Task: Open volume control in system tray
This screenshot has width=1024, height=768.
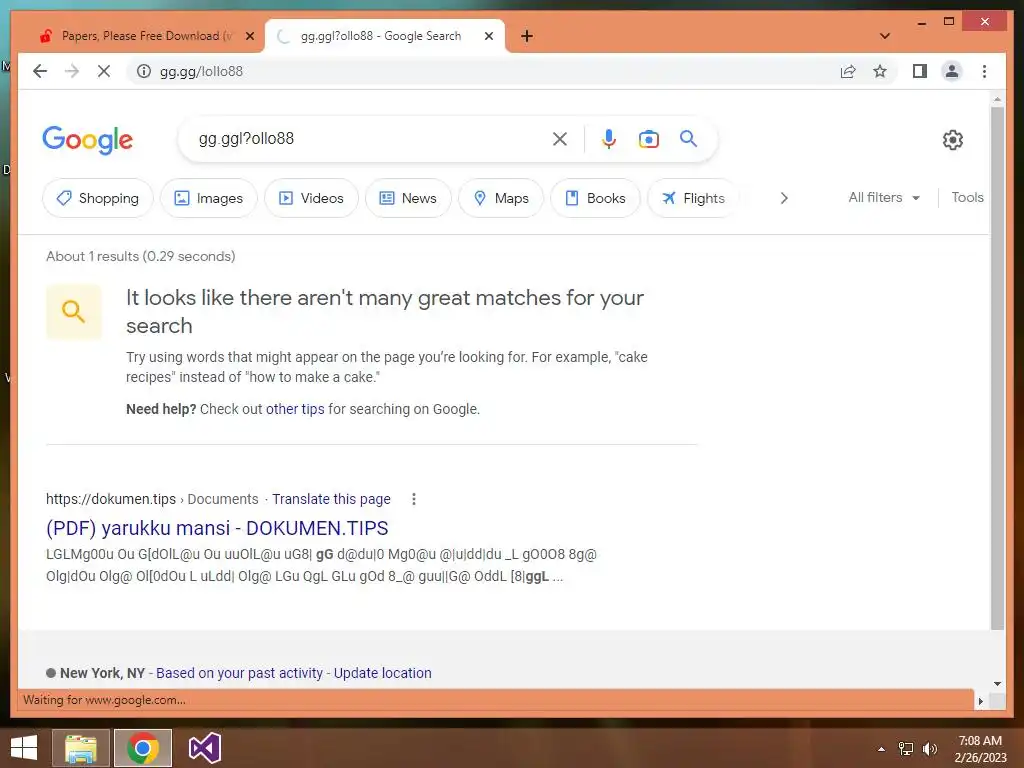Action: click(x=930, y=748)
